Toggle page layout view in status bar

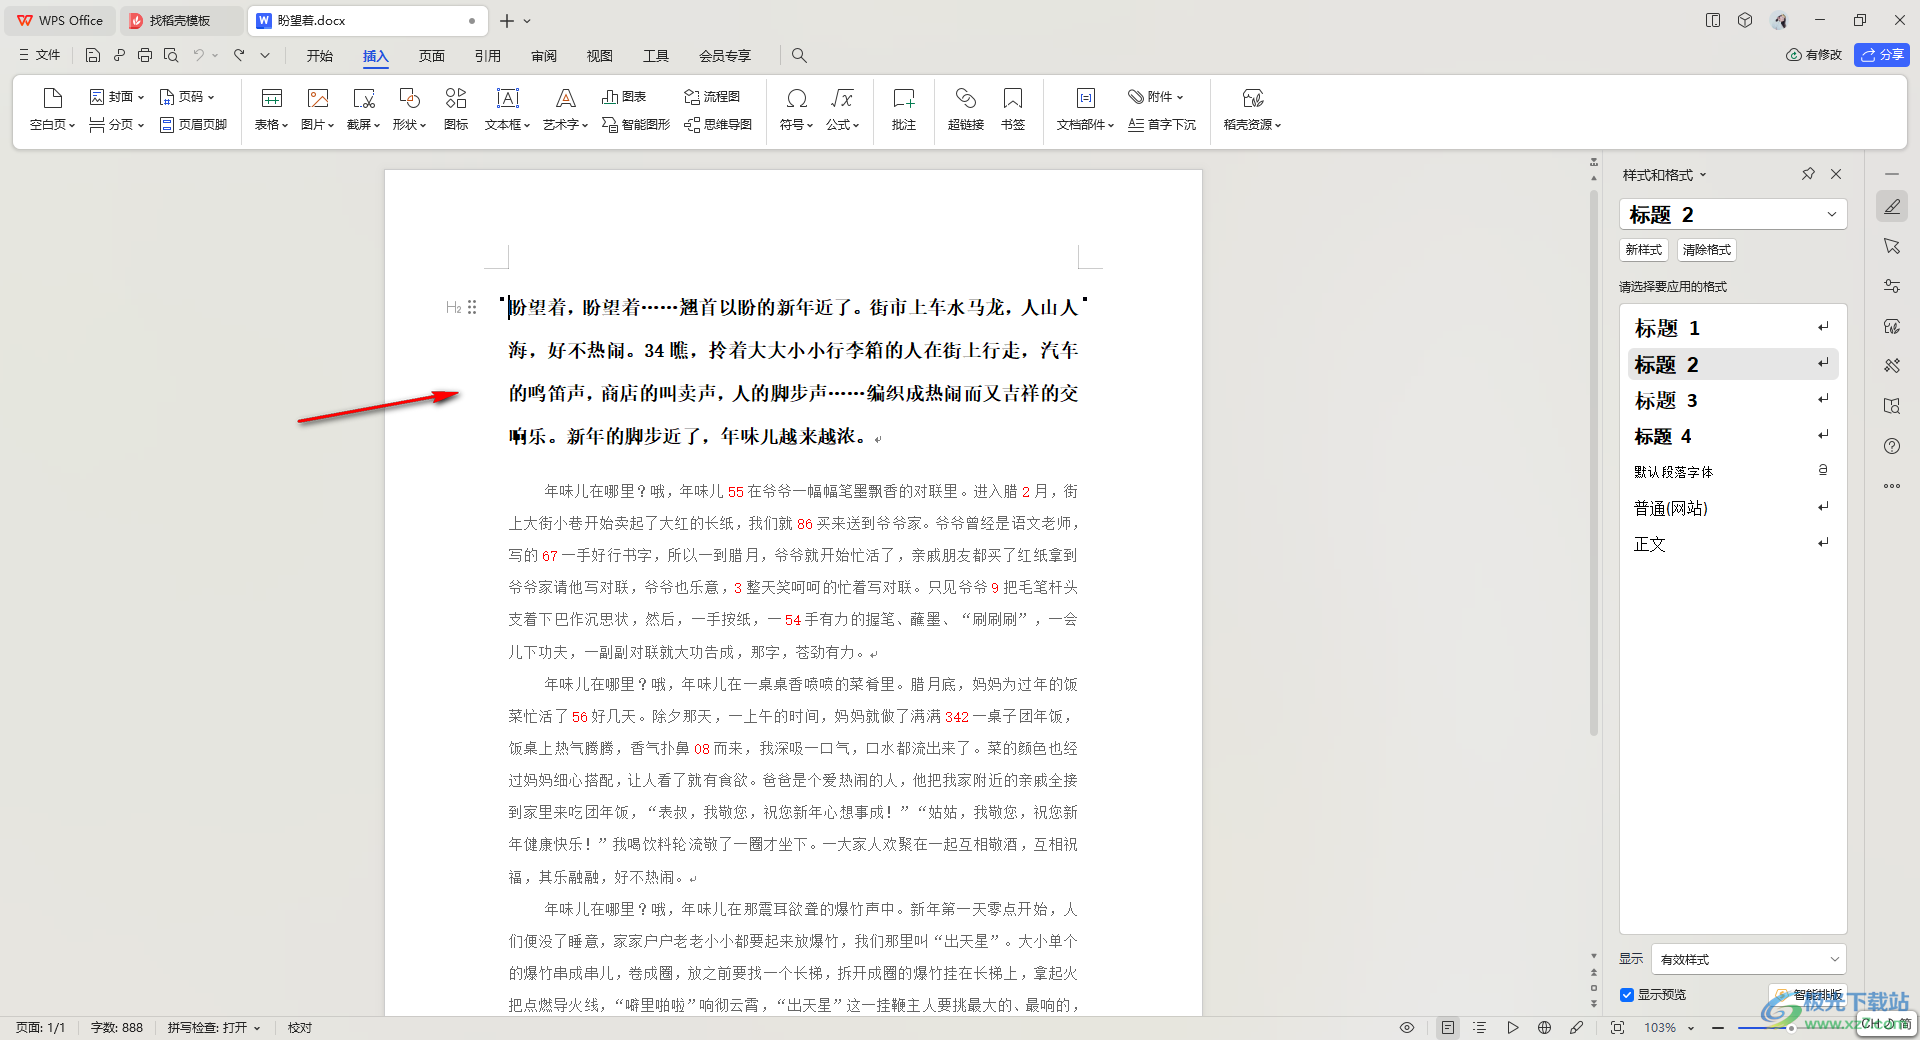[1448, 1027]
